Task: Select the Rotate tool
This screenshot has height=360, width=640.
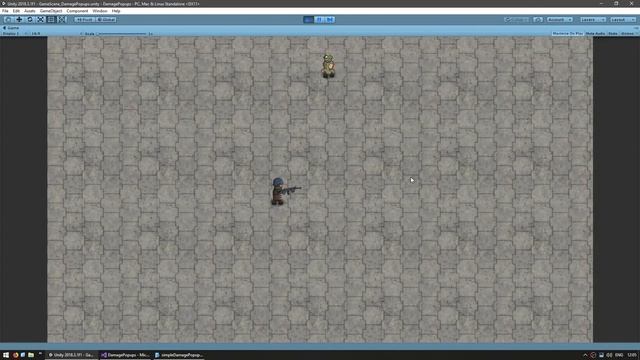Action: point(30,20)
